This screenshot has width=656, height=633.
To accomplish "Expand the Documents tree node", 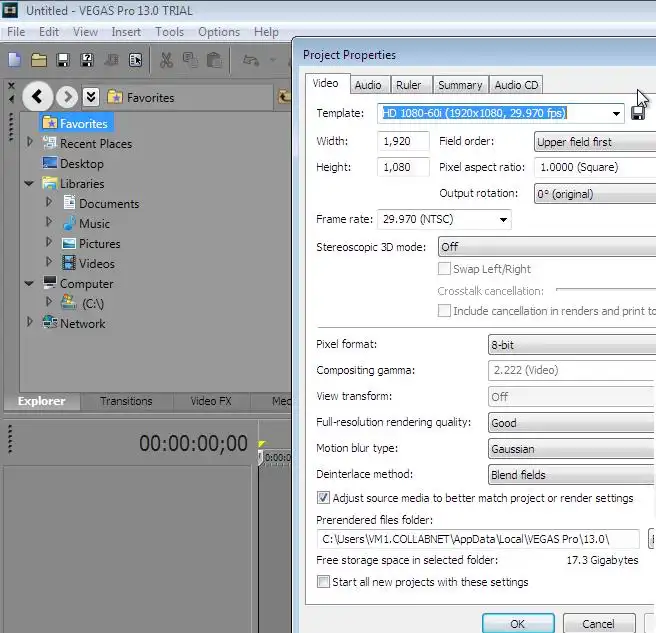I will (49, 201).
